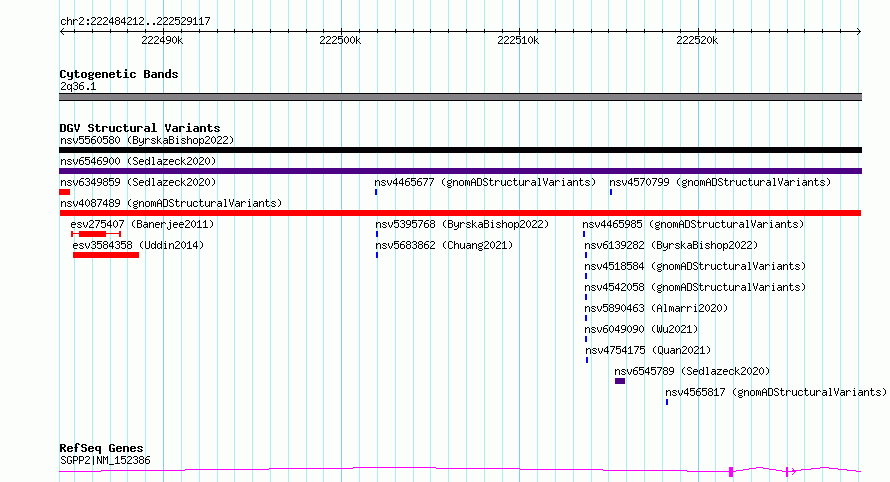890x482 pixels.
Task: Click the blue nsv4465985 variant marker
Action: [x=583, y=234]
